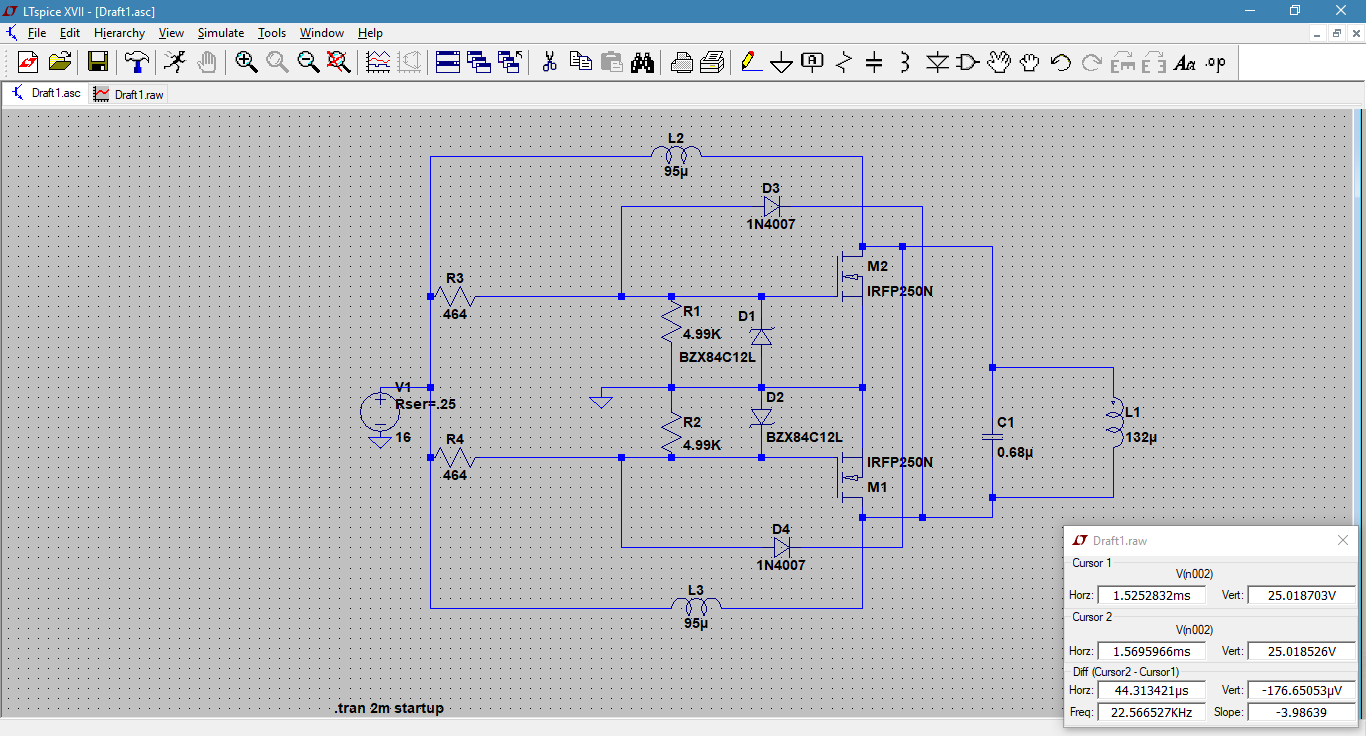
Task: Click the D4 1N4007 diode label
Action: click(781, 565)
